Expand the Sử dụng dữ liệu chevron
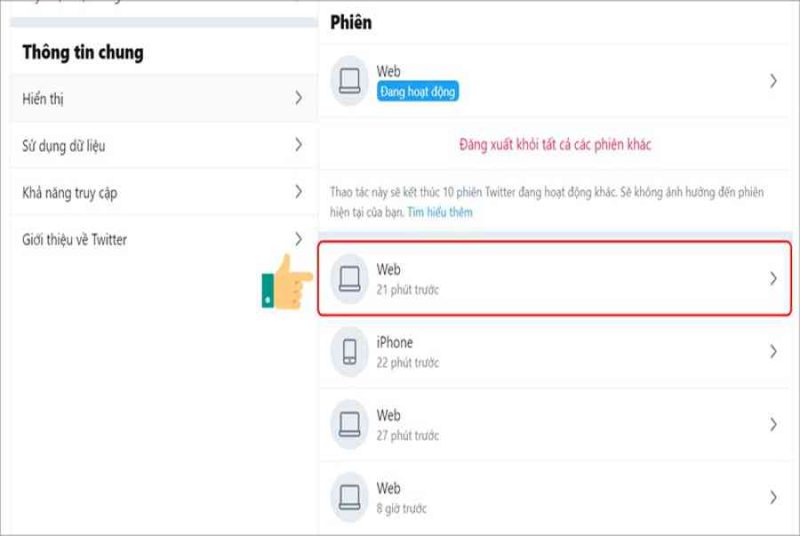This screenshot has height=536, width=800. pyautogui.click(x=298, y=145)
